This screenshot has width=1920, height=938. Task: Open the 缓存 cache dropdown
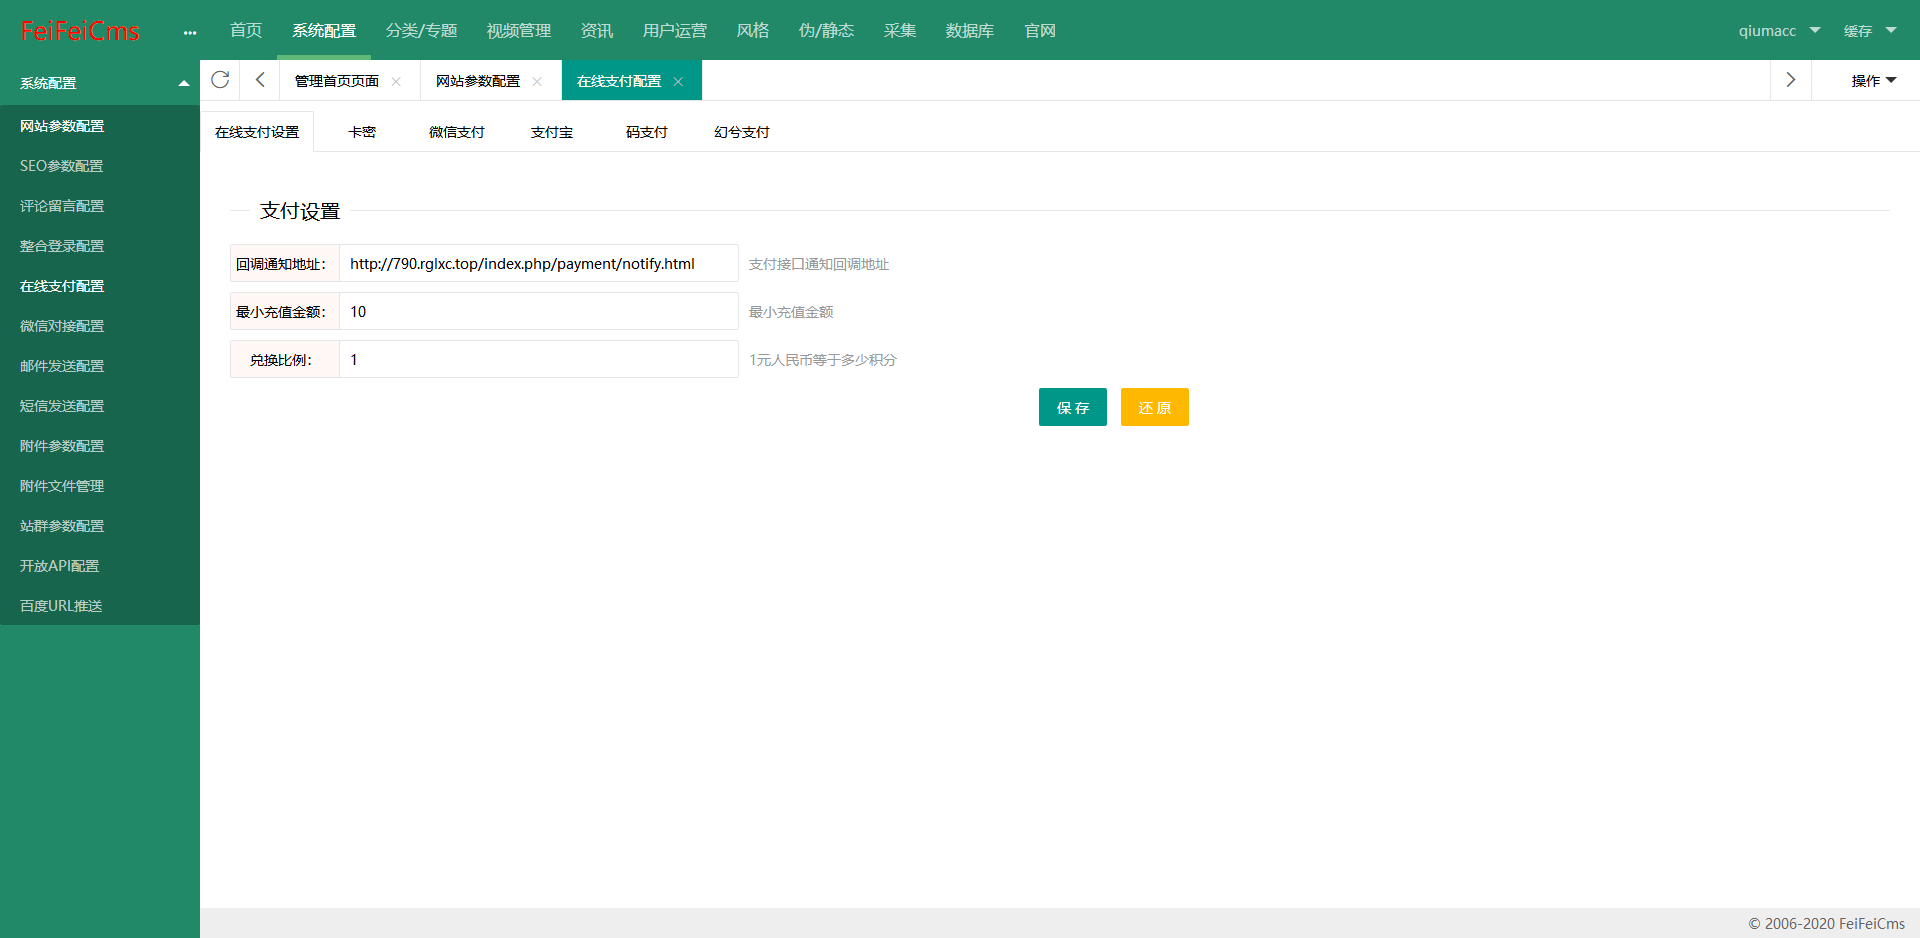1869,31
